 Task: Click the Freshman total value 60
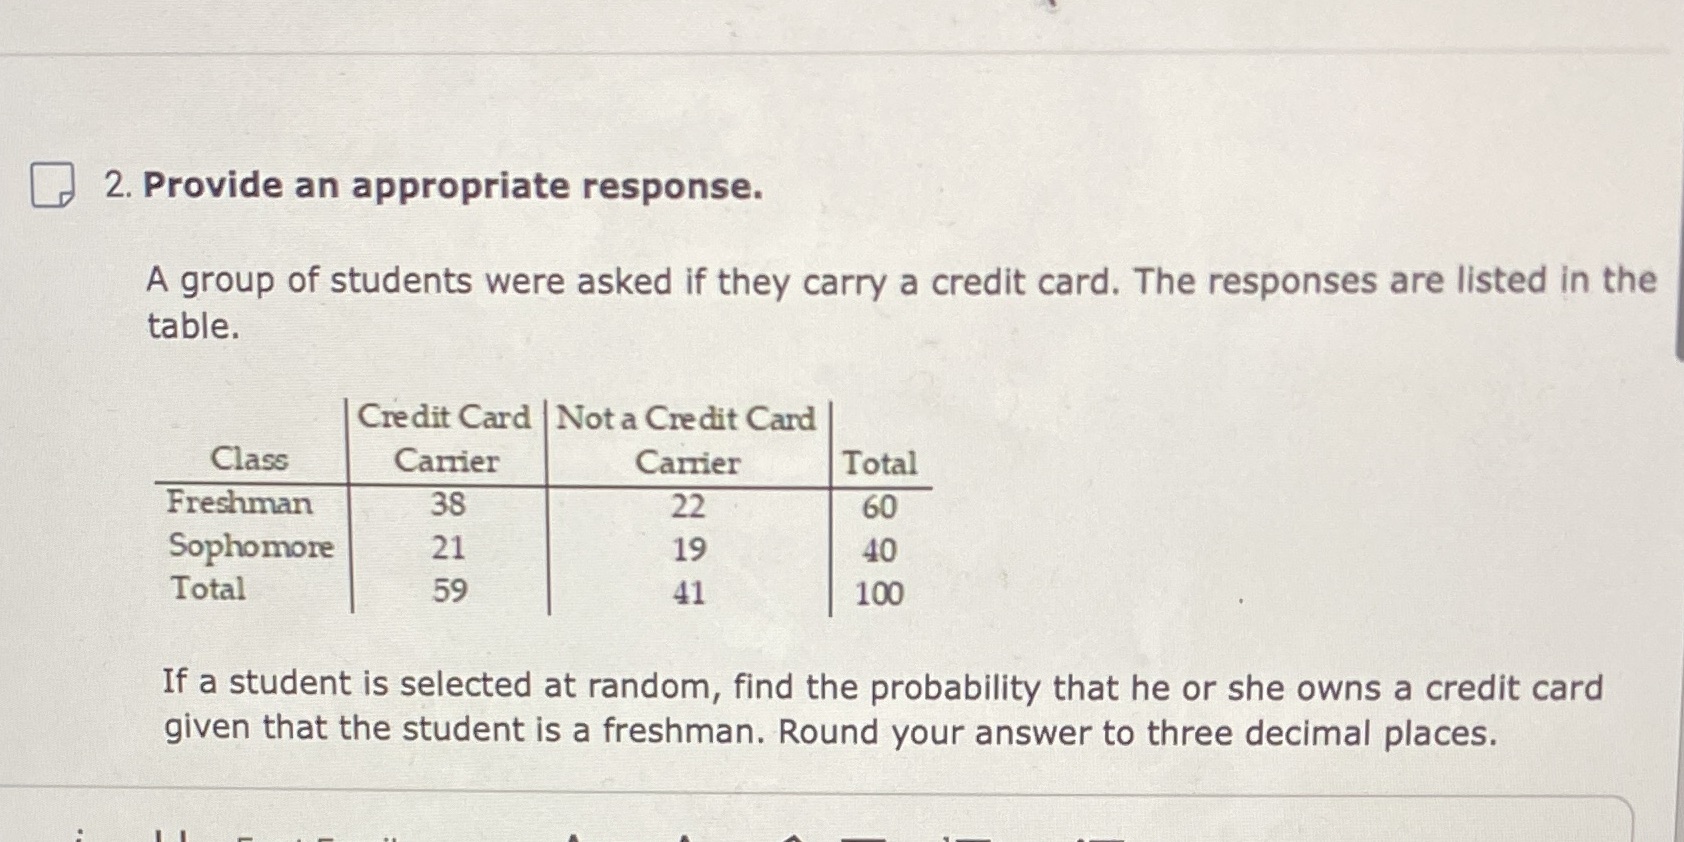pos(879,507)
